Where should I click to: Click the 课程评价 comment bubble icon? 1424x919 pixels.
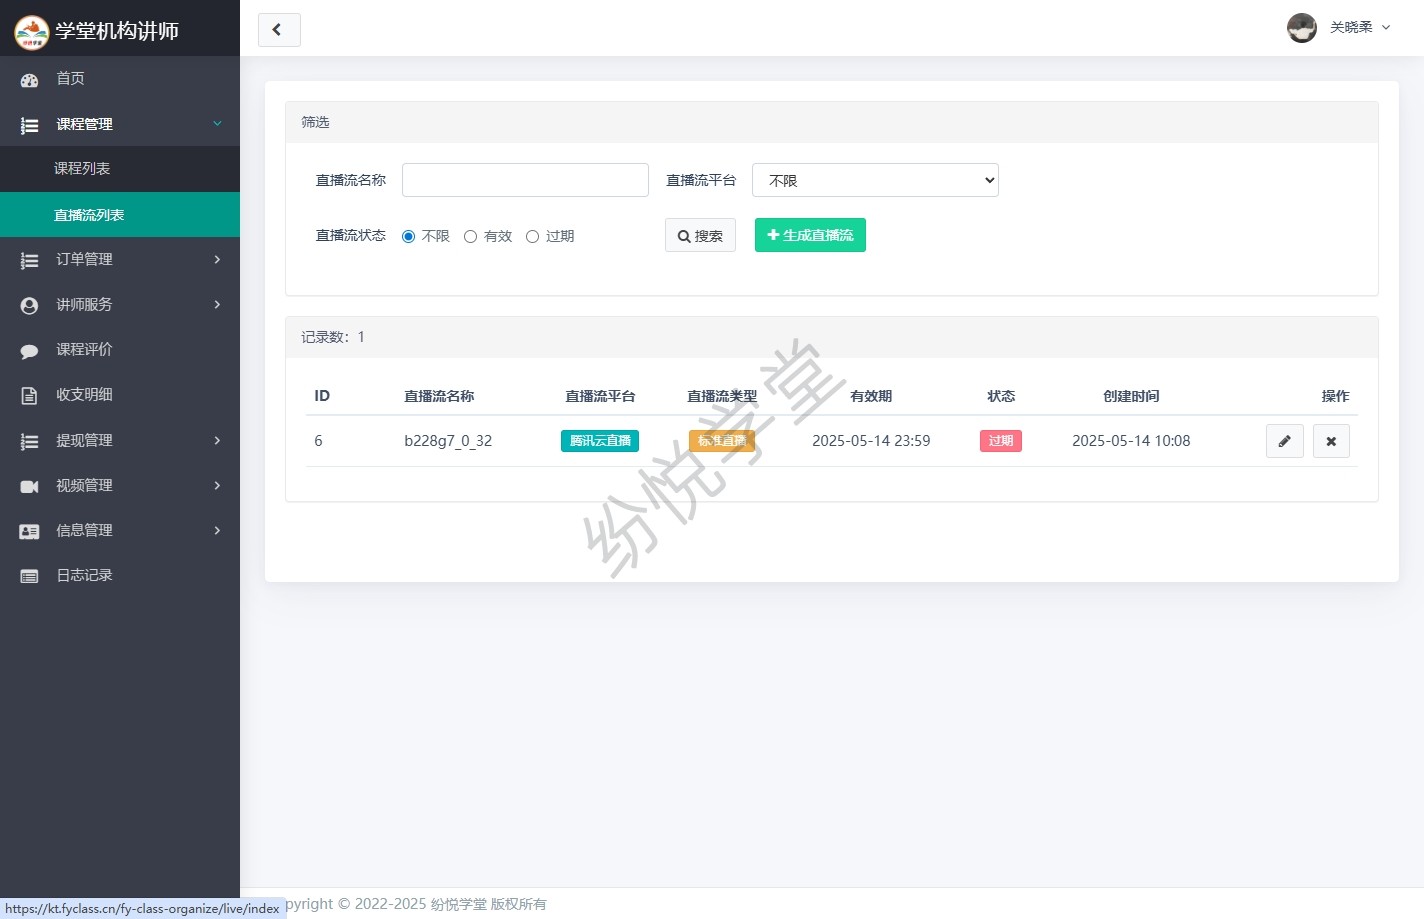(29, 351)
